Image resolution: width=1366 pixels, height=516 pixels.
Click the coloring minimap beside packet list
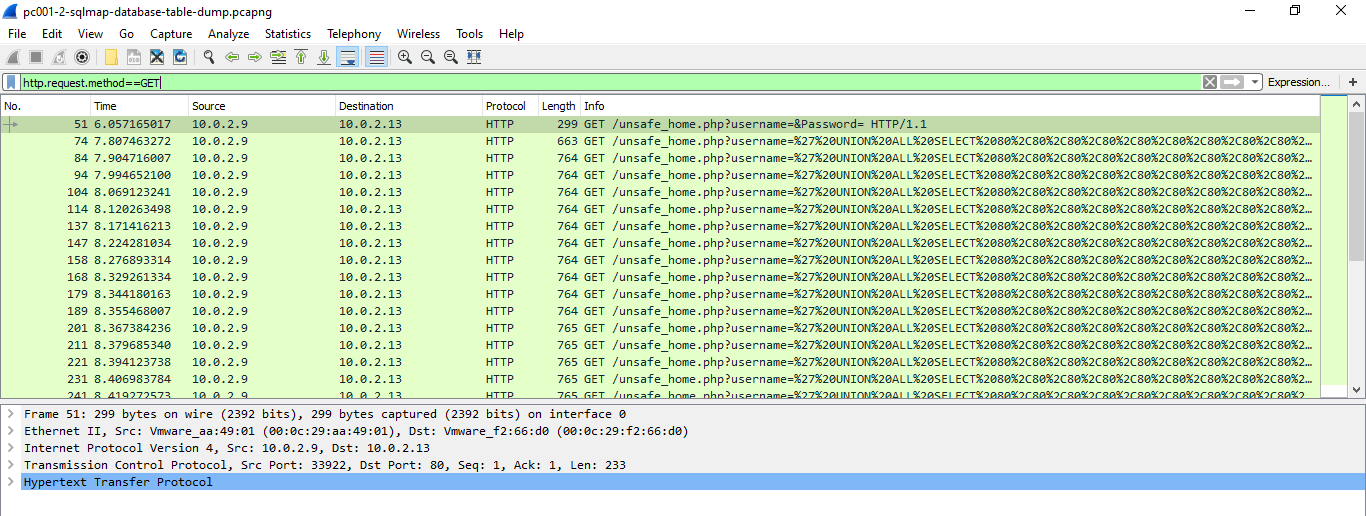click(1334, 247)
